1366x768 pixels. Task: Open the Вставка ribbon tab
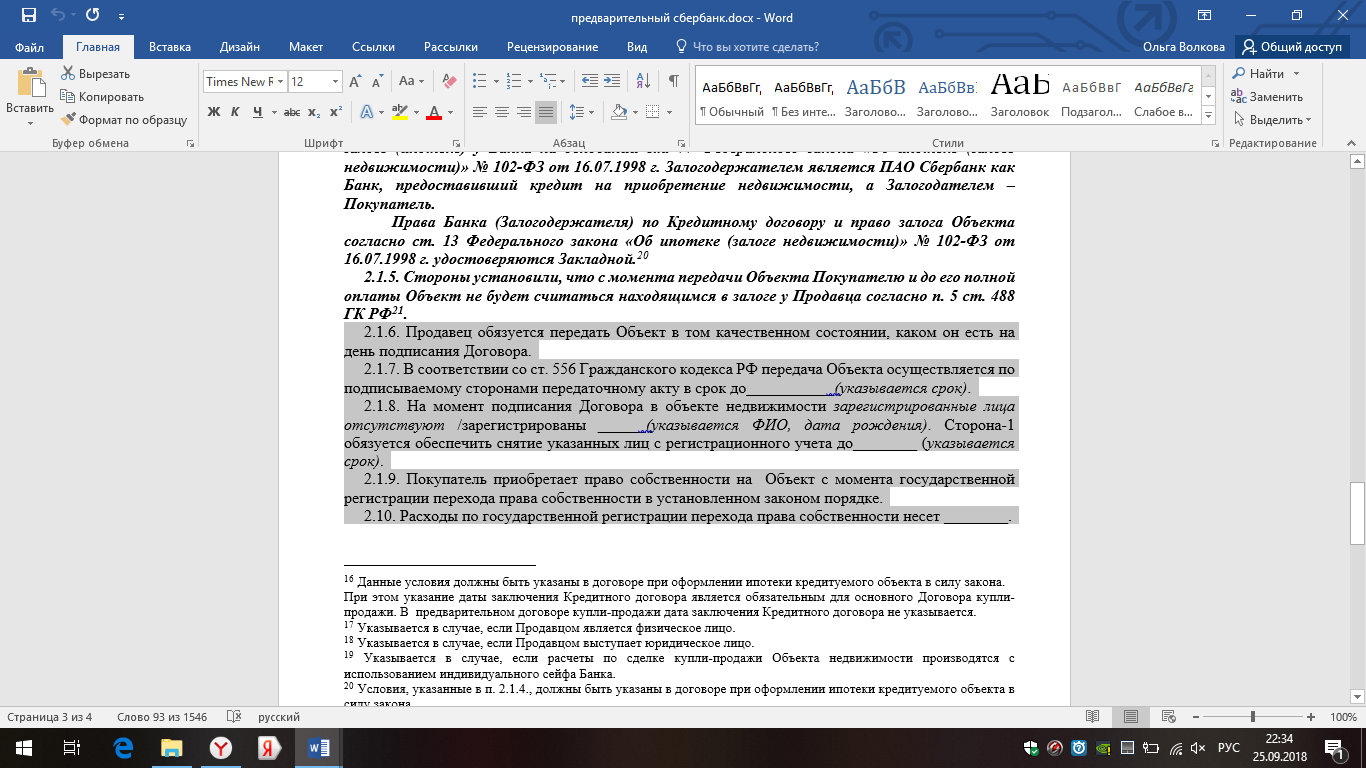point(170,47)
